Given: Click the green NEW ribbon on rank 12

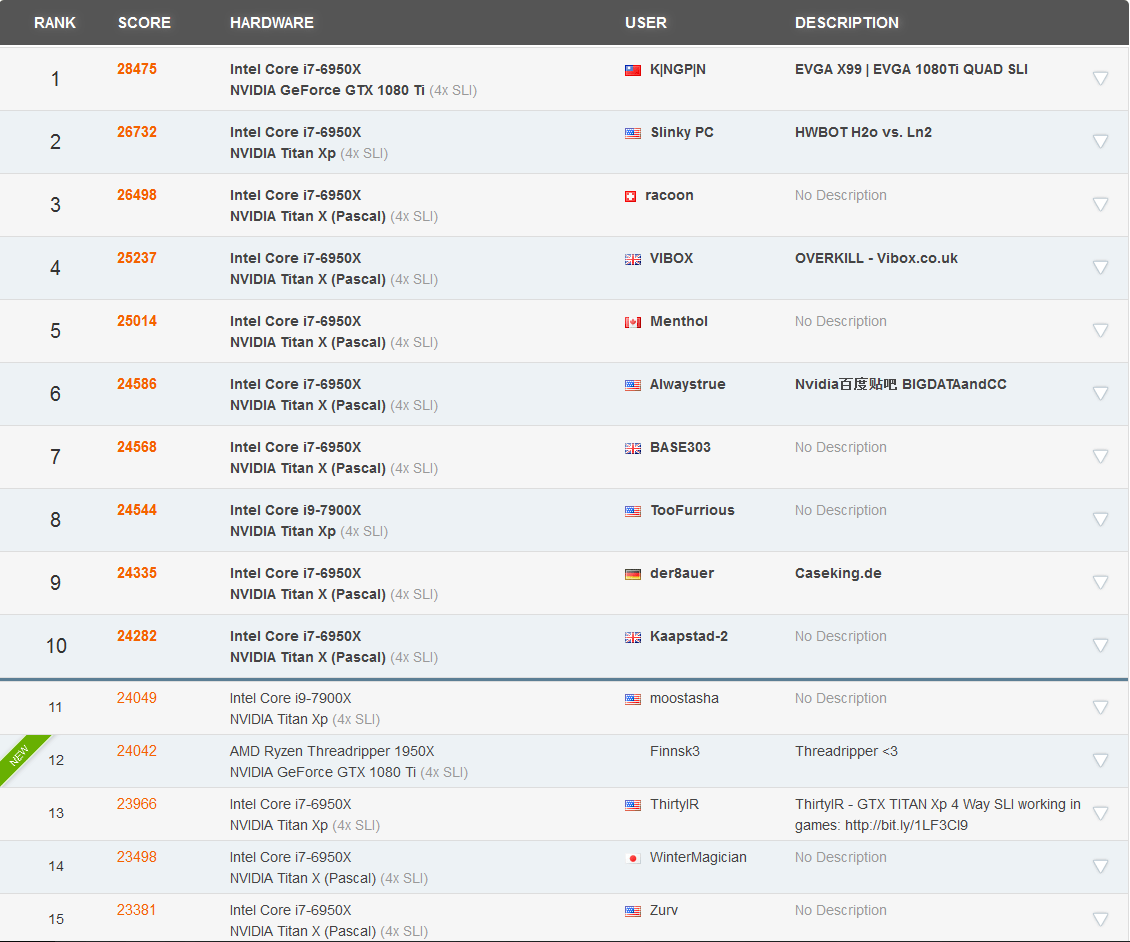Looking at the screenshot, I should 19,755.
